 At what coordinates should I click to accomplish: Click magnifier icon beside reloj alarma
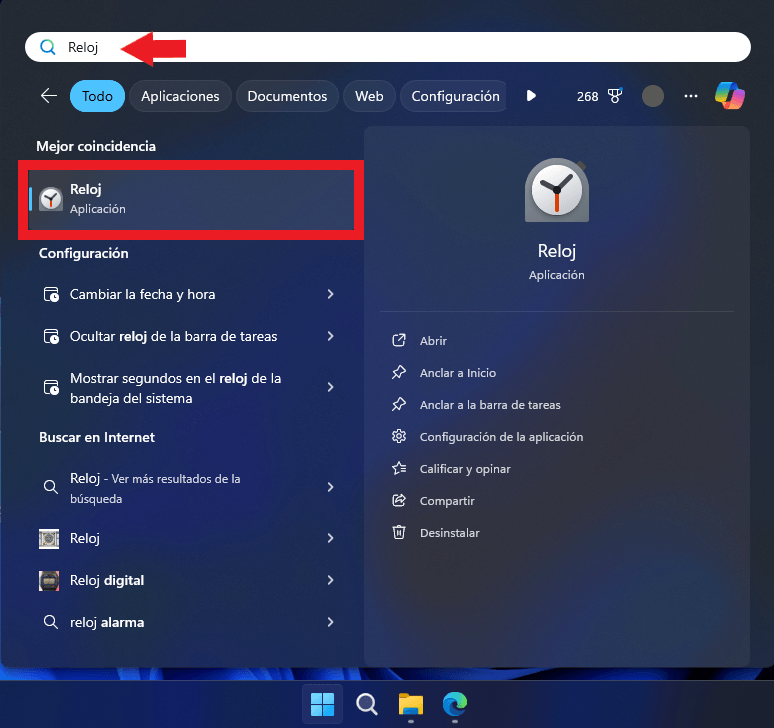click(51, 622)
